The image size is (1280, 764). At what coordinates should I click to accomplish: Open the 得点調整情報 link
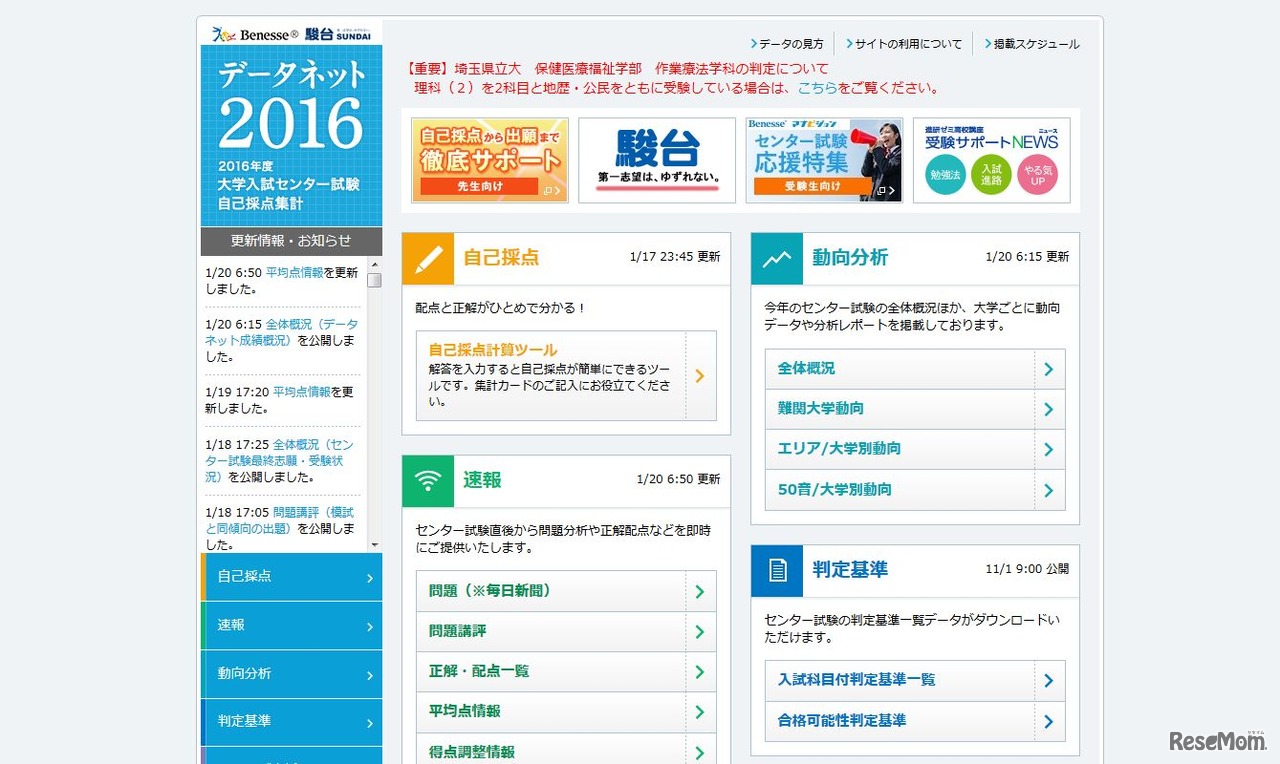pos(472,752)
